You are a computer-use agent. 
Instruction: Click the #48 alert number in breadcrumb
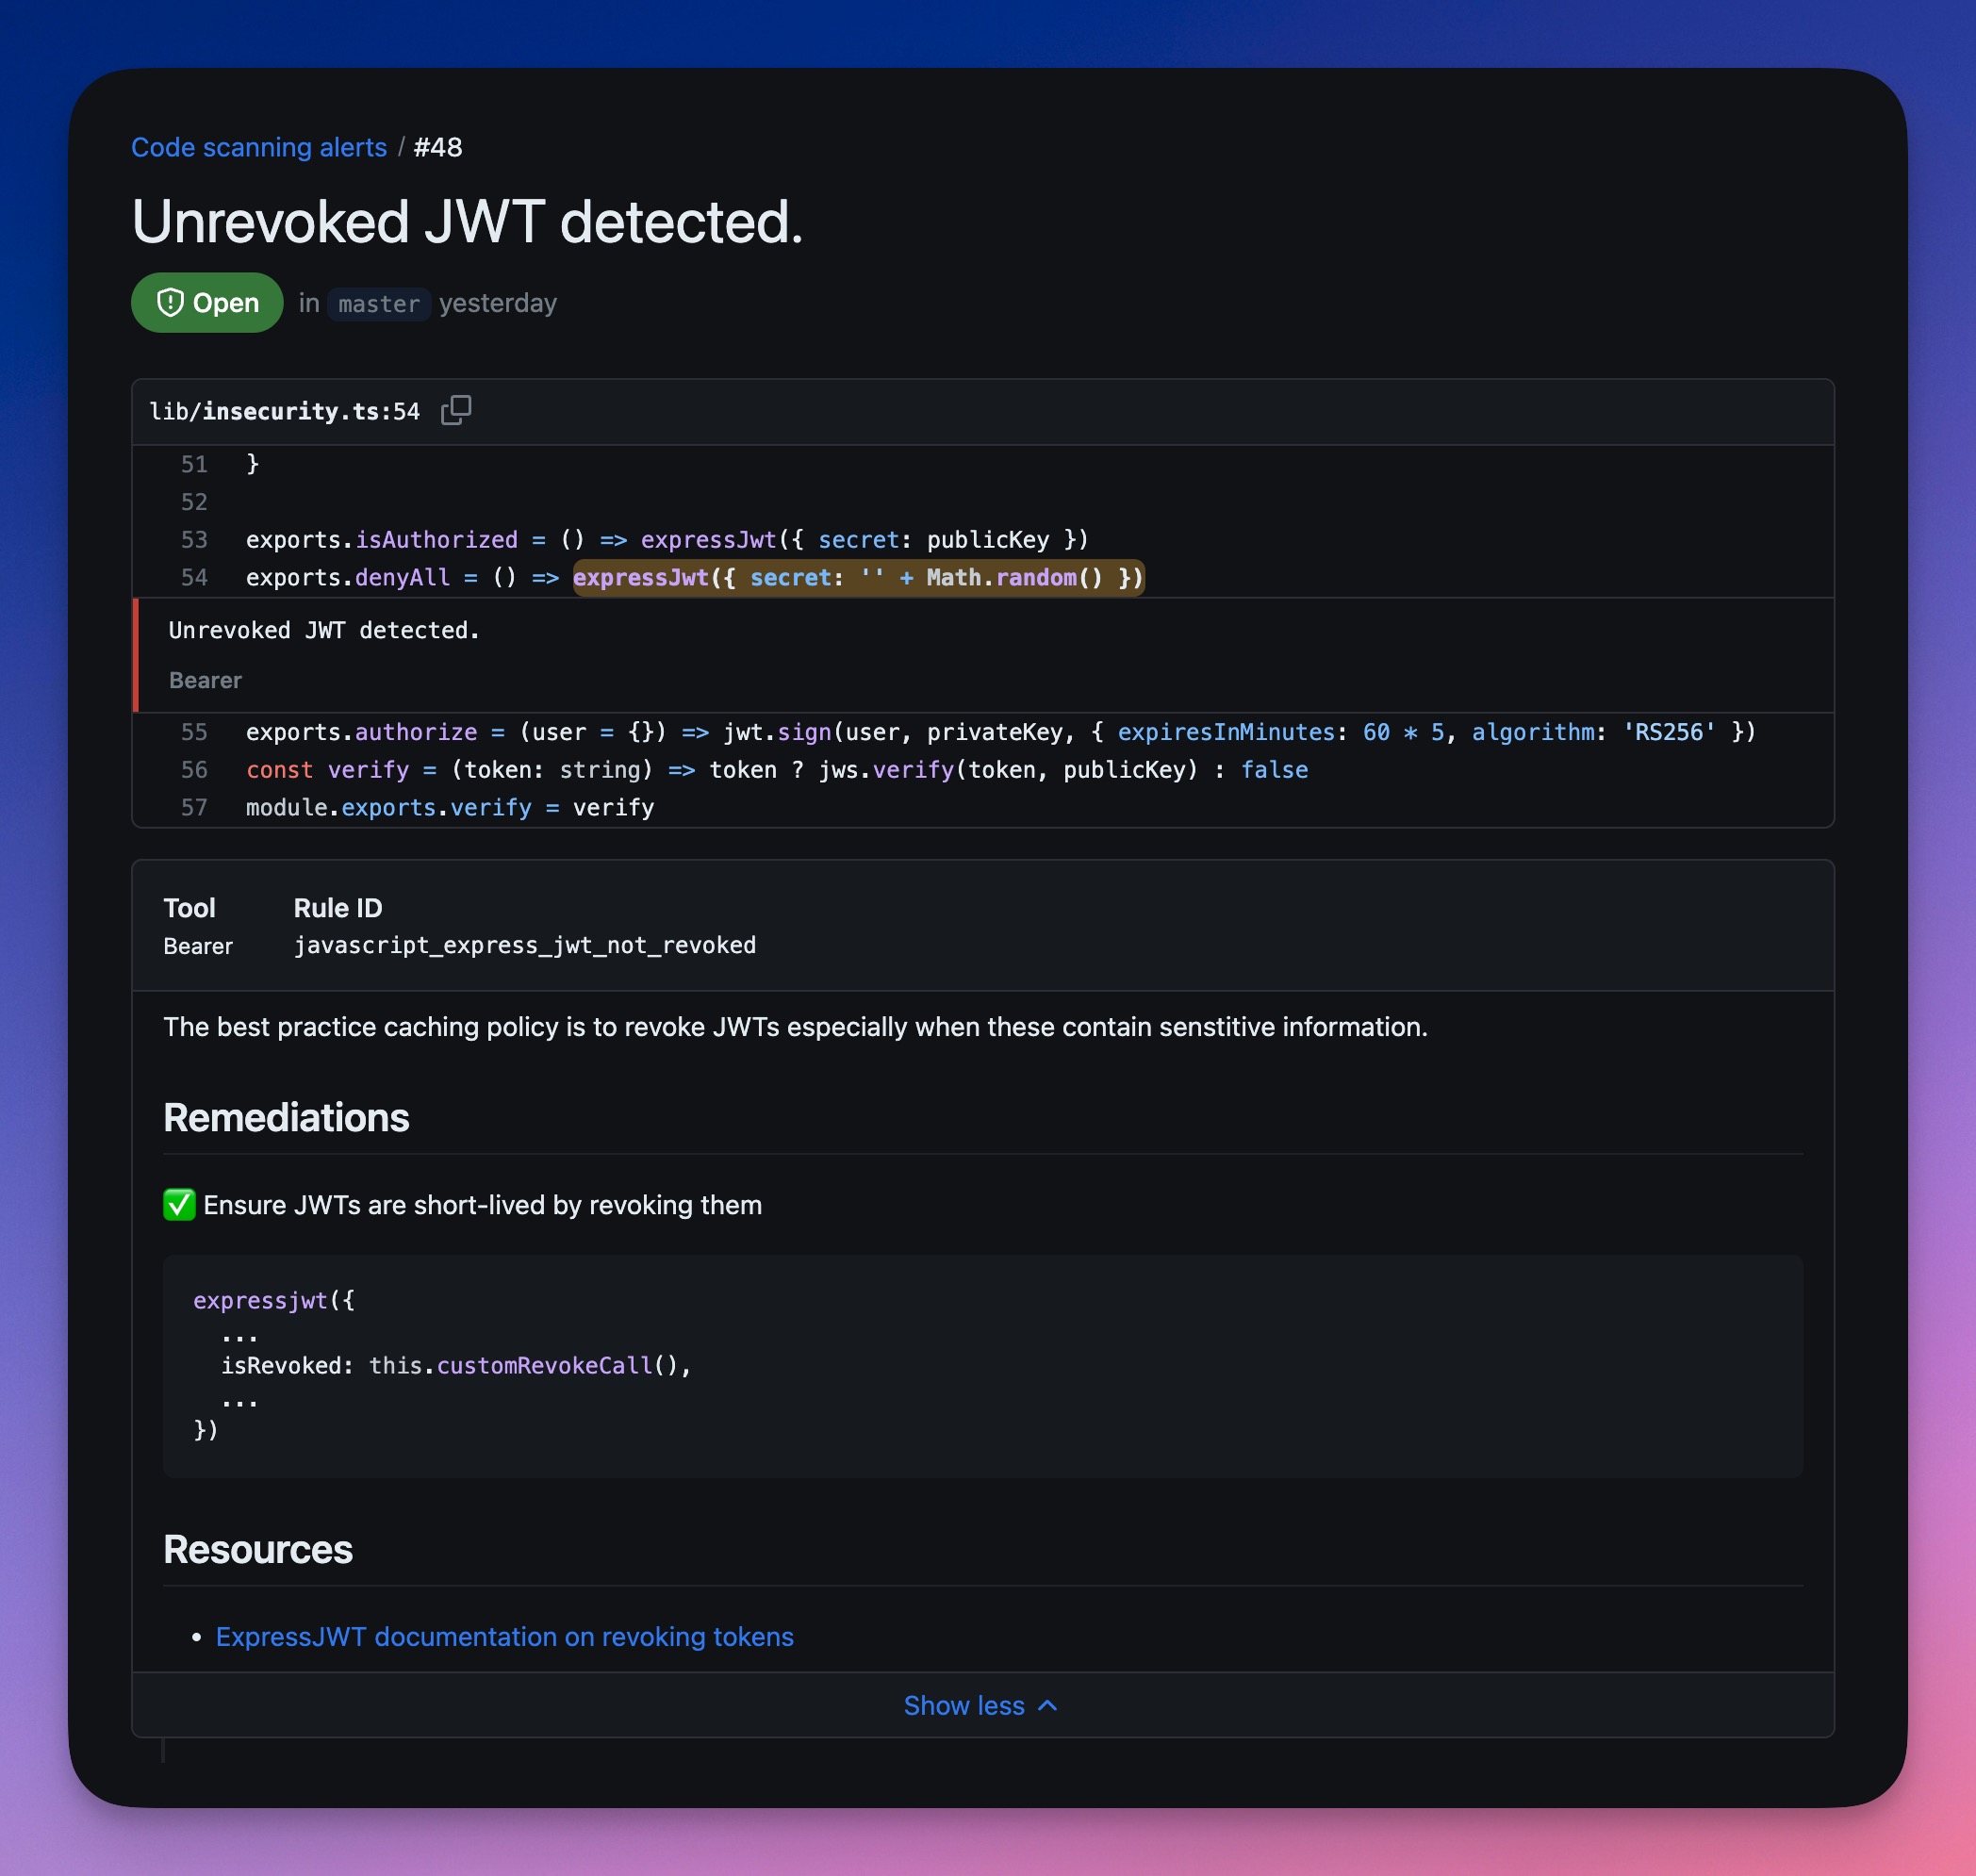(438, 147)
